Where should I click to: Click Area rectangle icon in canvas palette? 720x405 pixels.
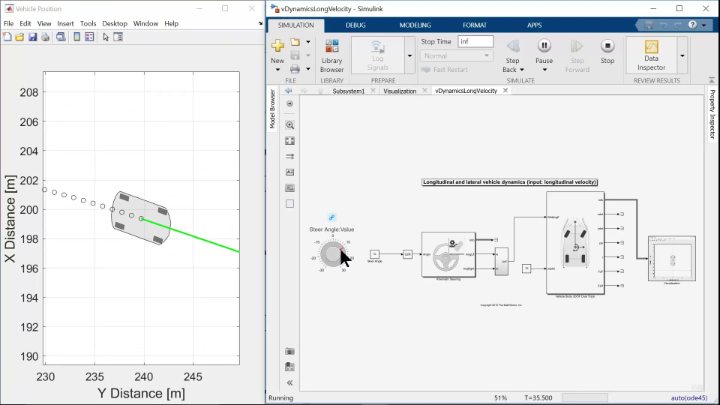[290, 203]
